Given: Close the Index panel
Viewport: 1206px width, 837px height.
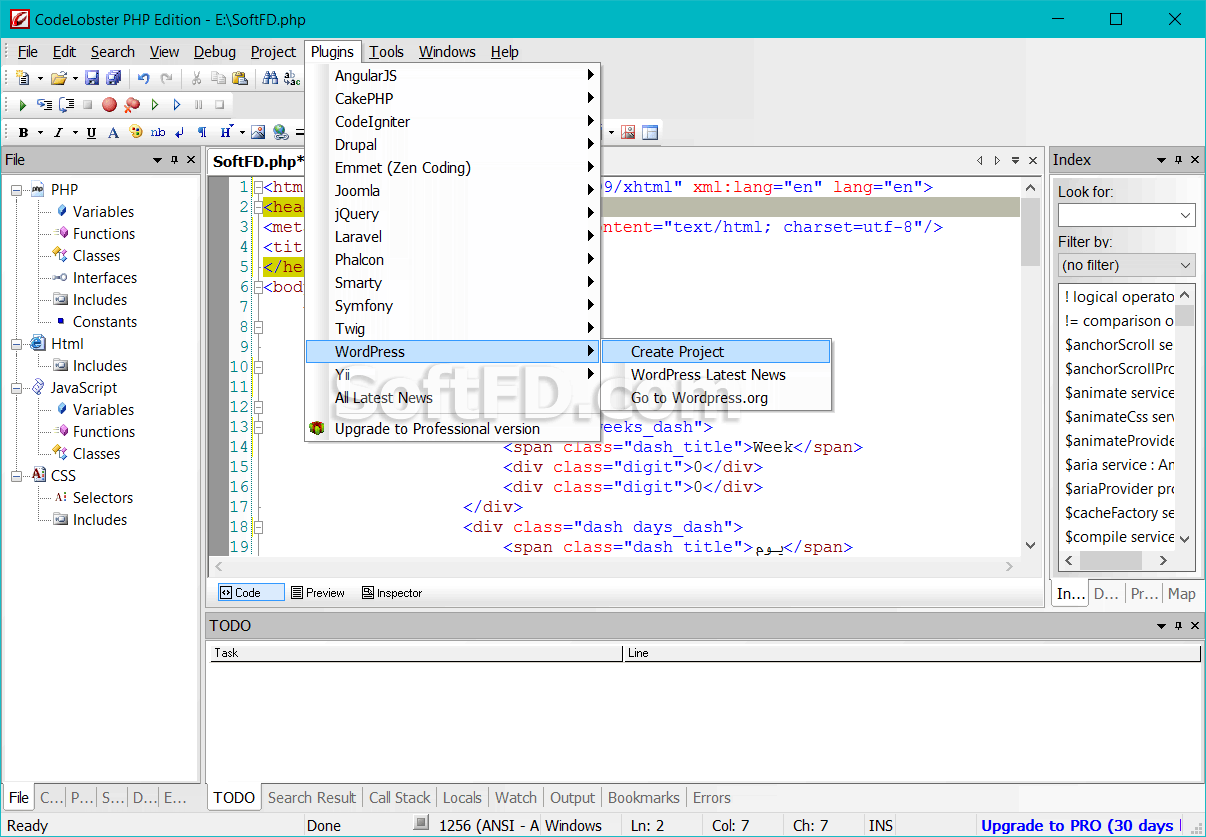Looking at the screenshot, I should (1194, 160).
